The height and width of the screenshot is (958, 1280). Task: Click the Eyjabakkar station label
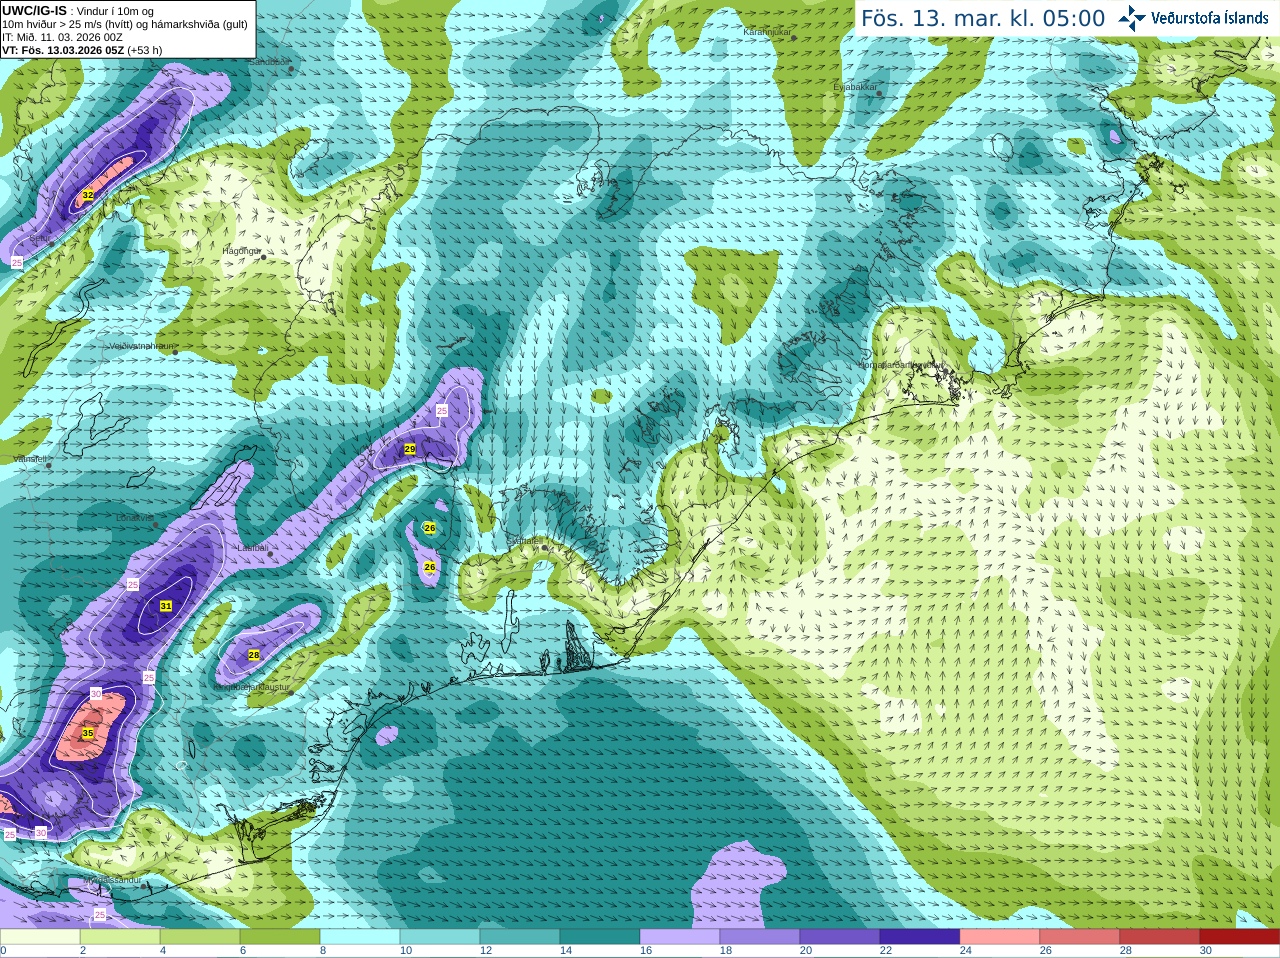point(855,87)
